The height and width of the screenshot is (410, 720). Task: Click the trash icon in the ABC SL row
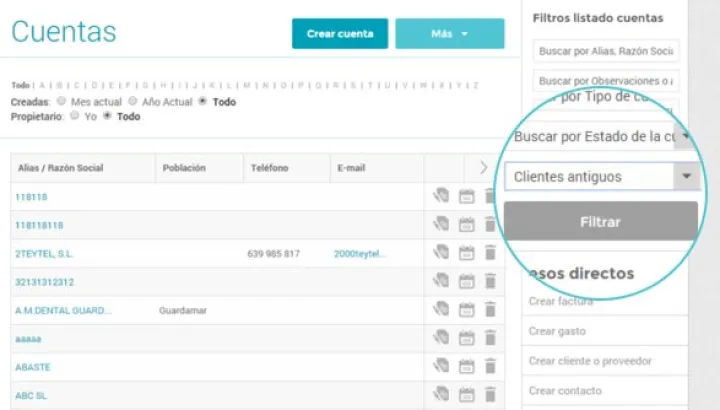[490, 394]
